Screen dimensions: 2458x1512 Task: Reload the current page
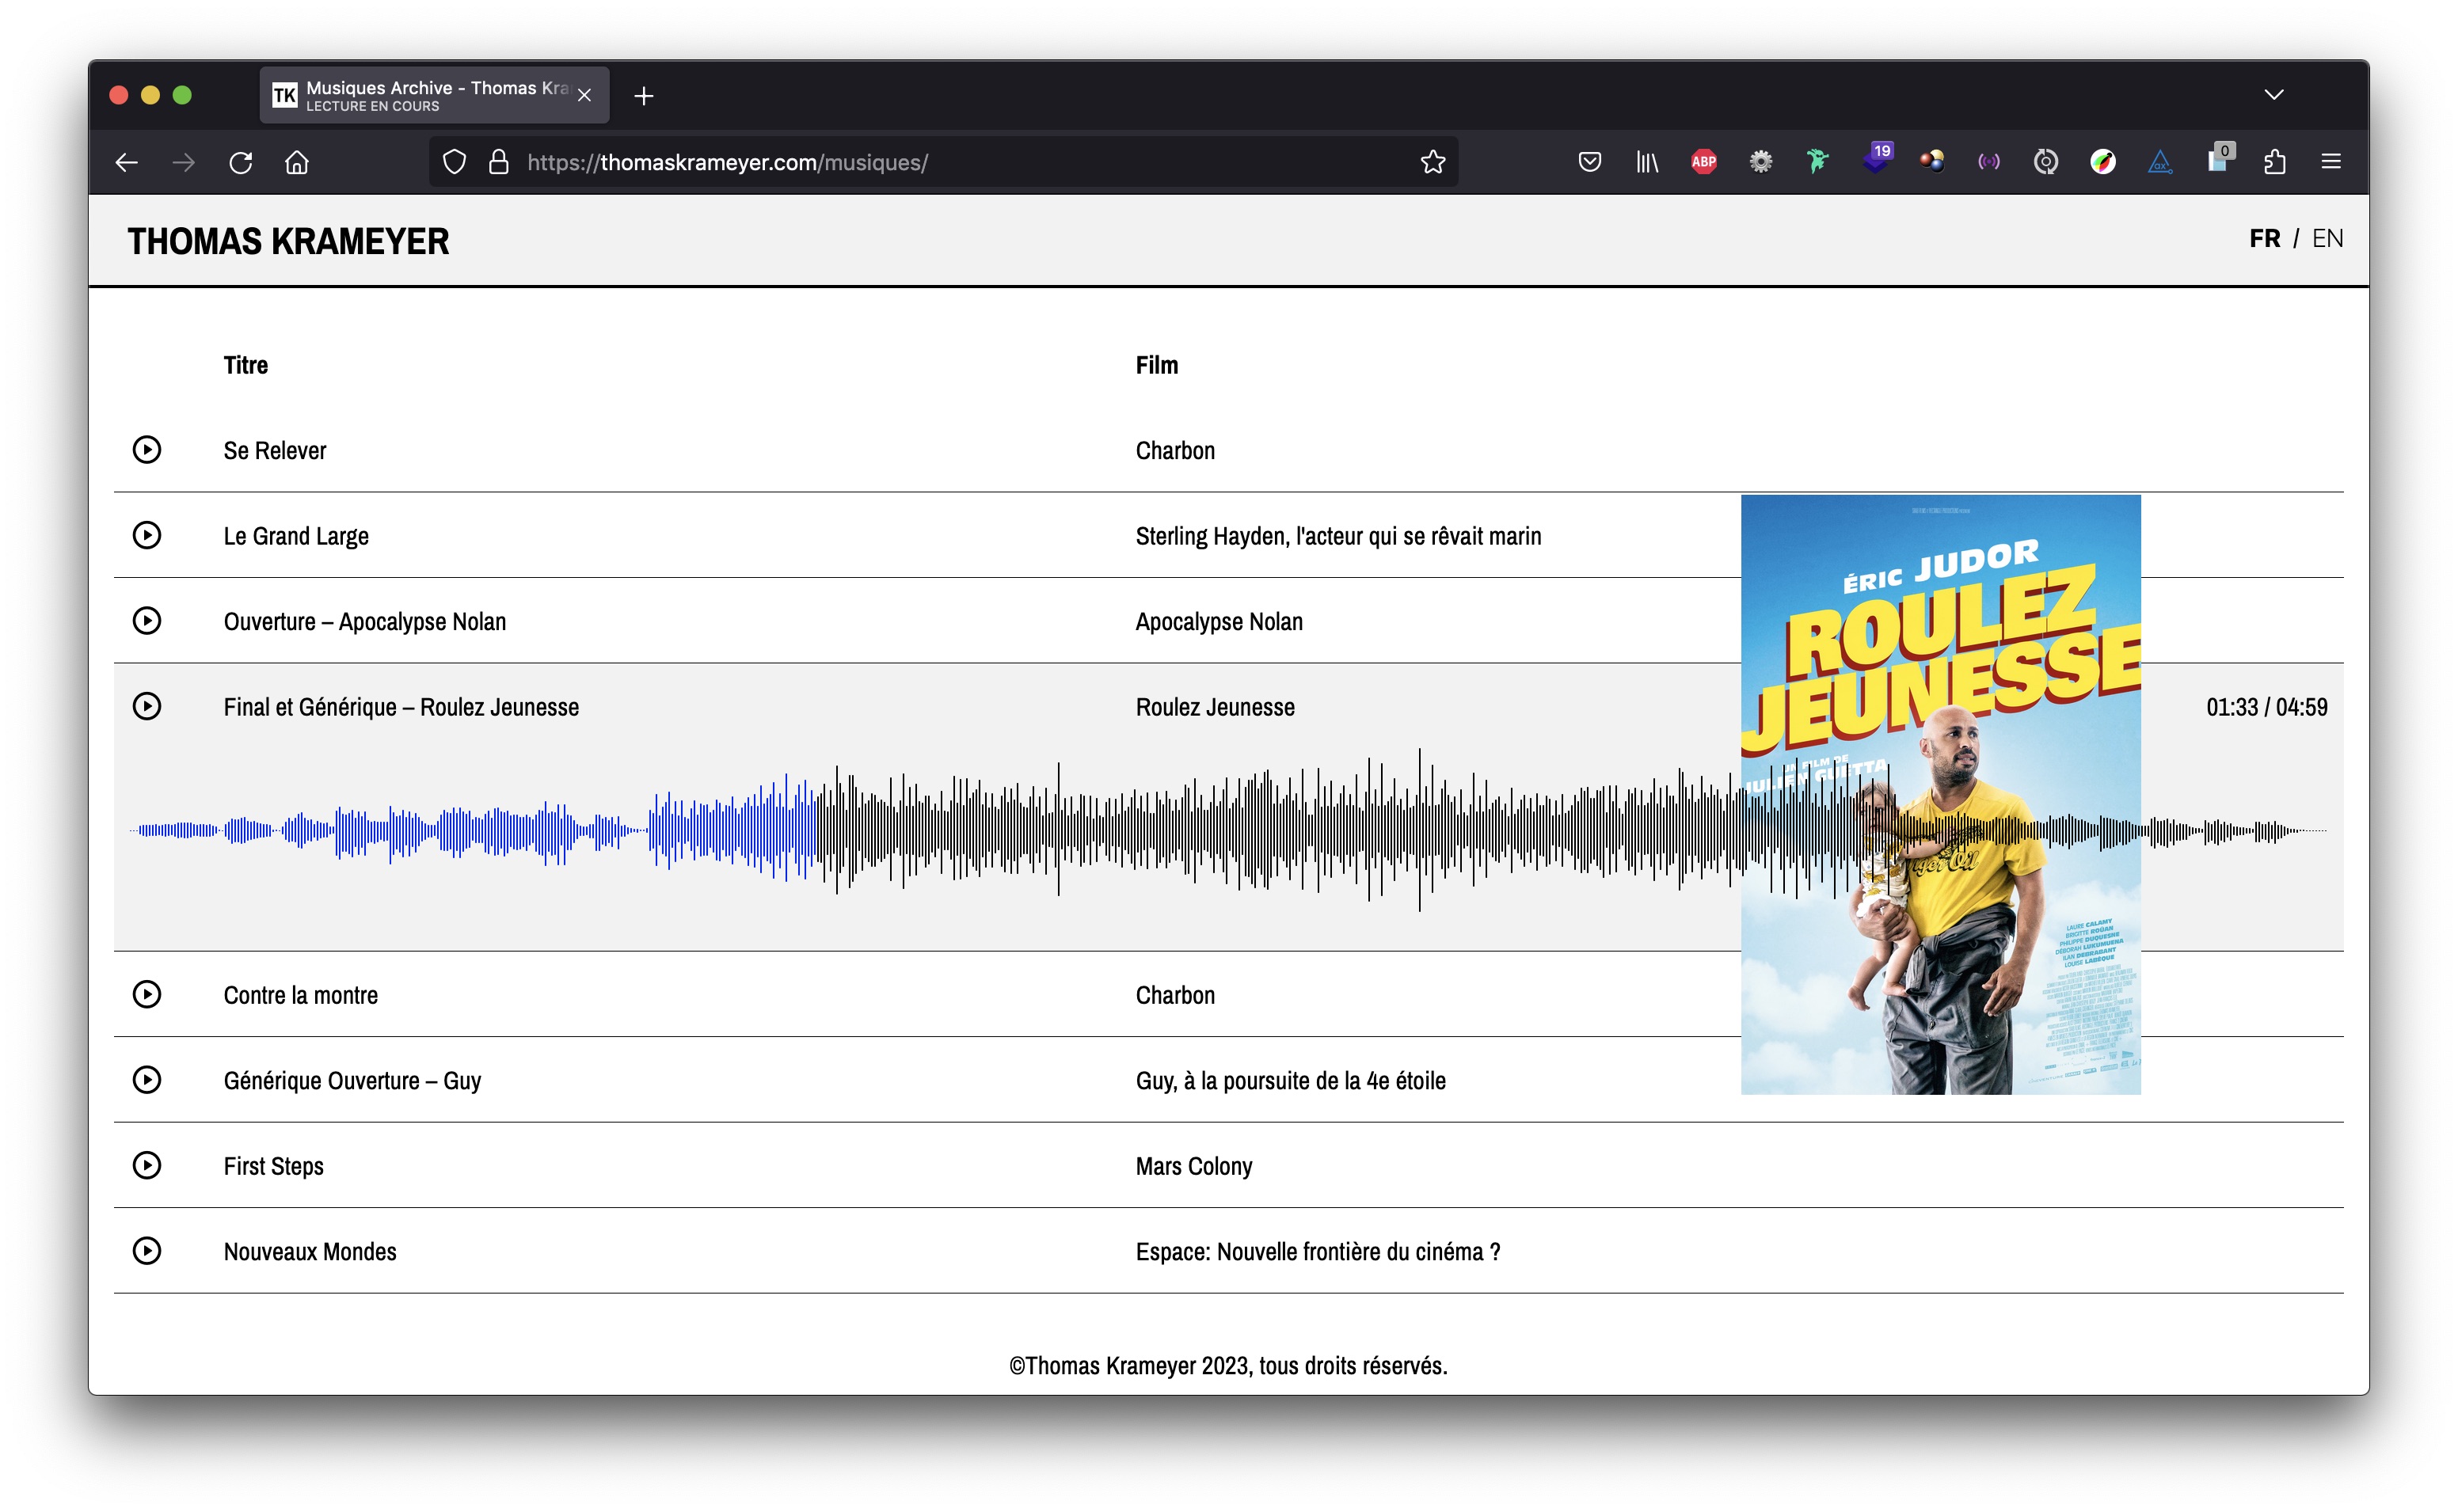point(241,162)
